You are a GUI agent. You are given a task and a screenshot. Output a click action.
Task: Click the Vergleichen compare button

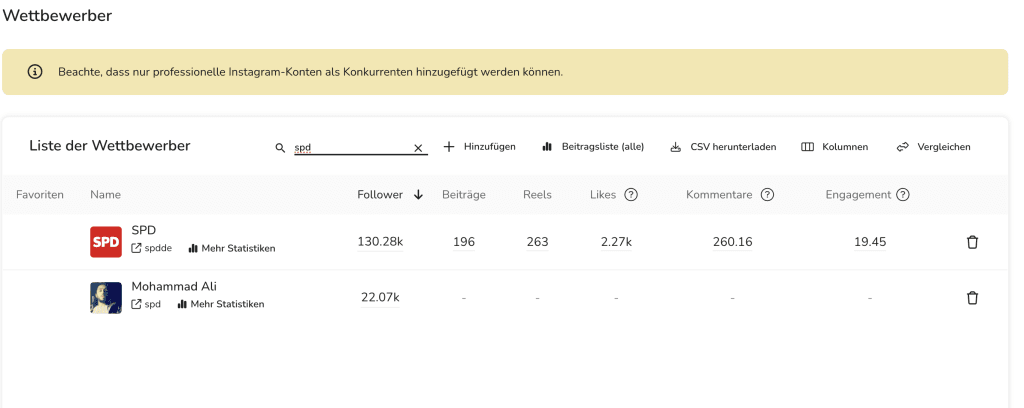tap(933, 147)
